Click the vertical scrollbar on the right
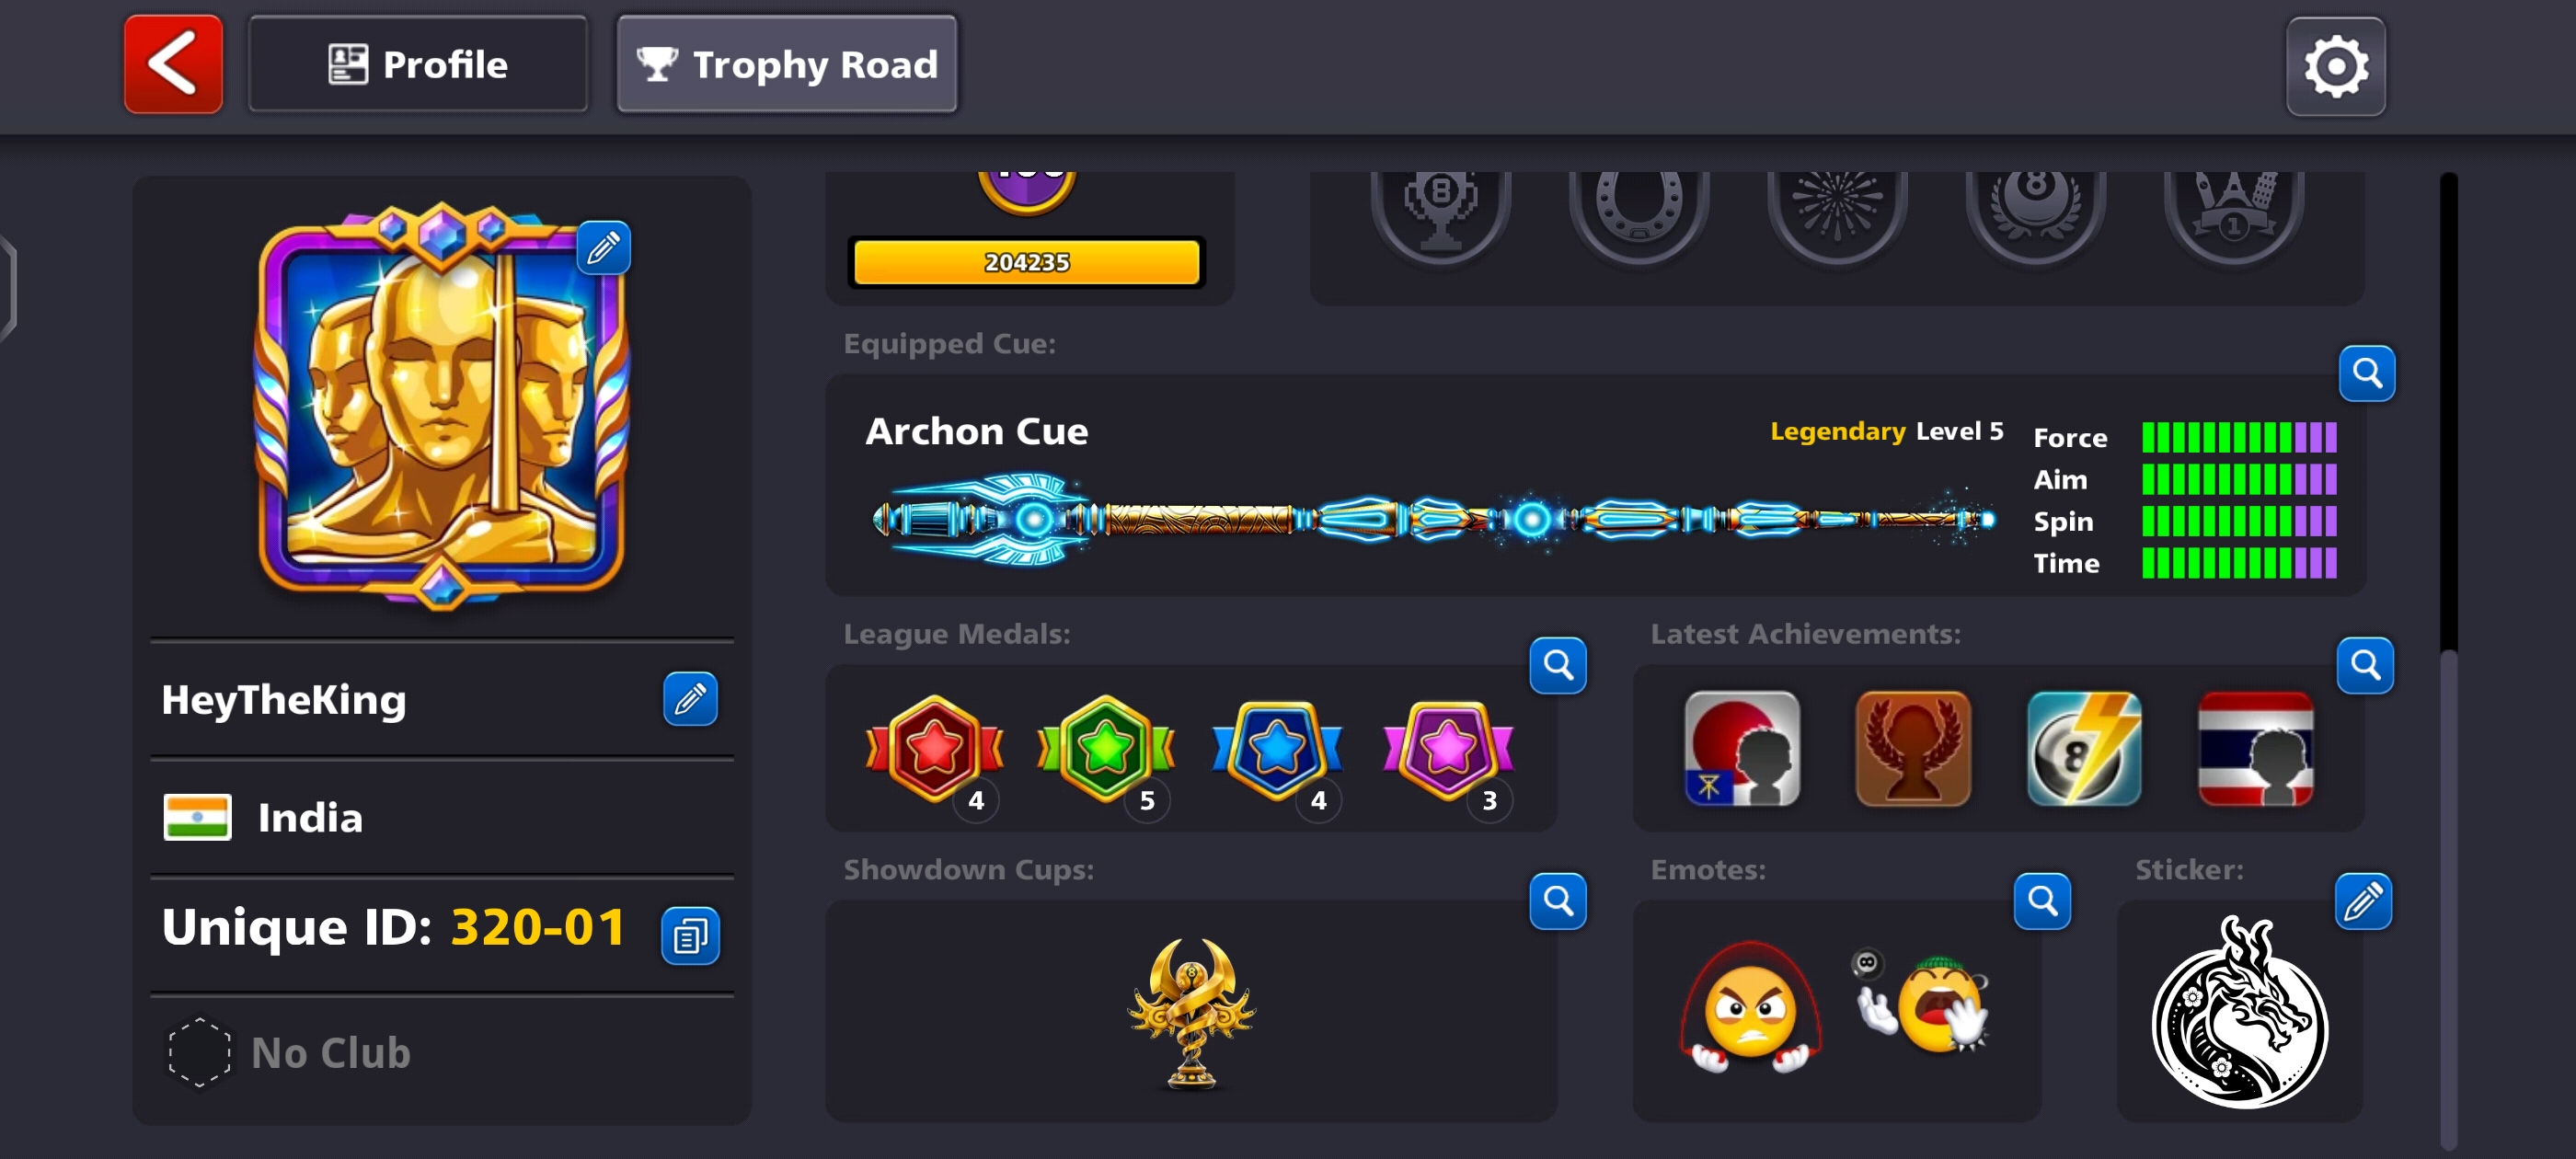This screenshot has height=1159, width=2576. (x=2448, y=660)
